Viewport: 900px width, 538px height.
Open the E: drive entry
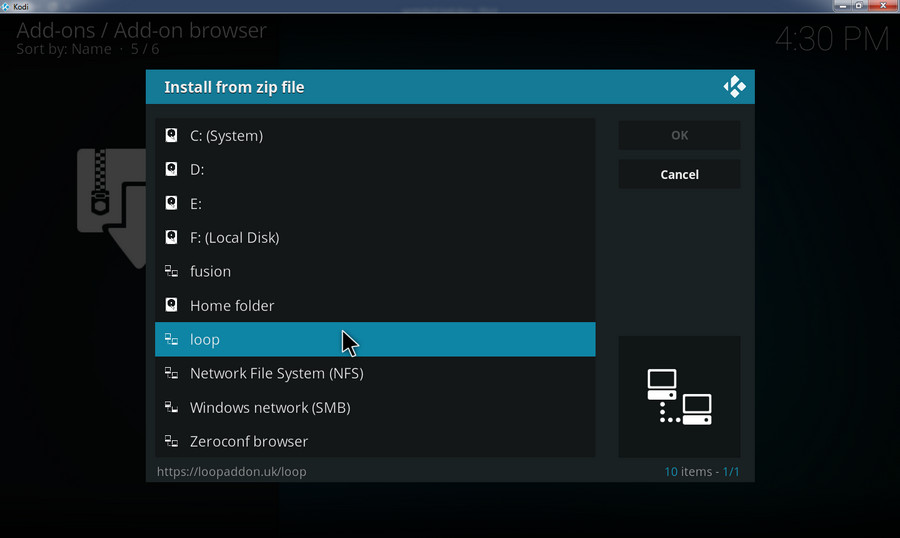[x=375, y=203]
